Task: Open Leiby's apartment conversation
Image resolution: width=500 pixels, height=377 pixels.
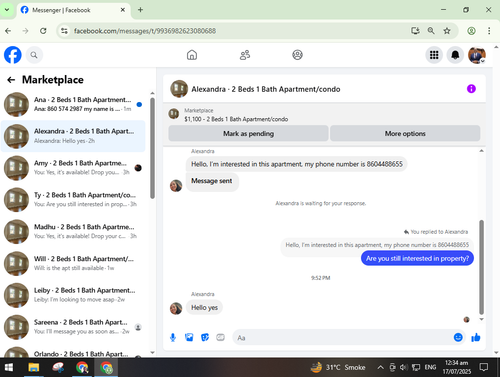Action: tap(73, 295)
